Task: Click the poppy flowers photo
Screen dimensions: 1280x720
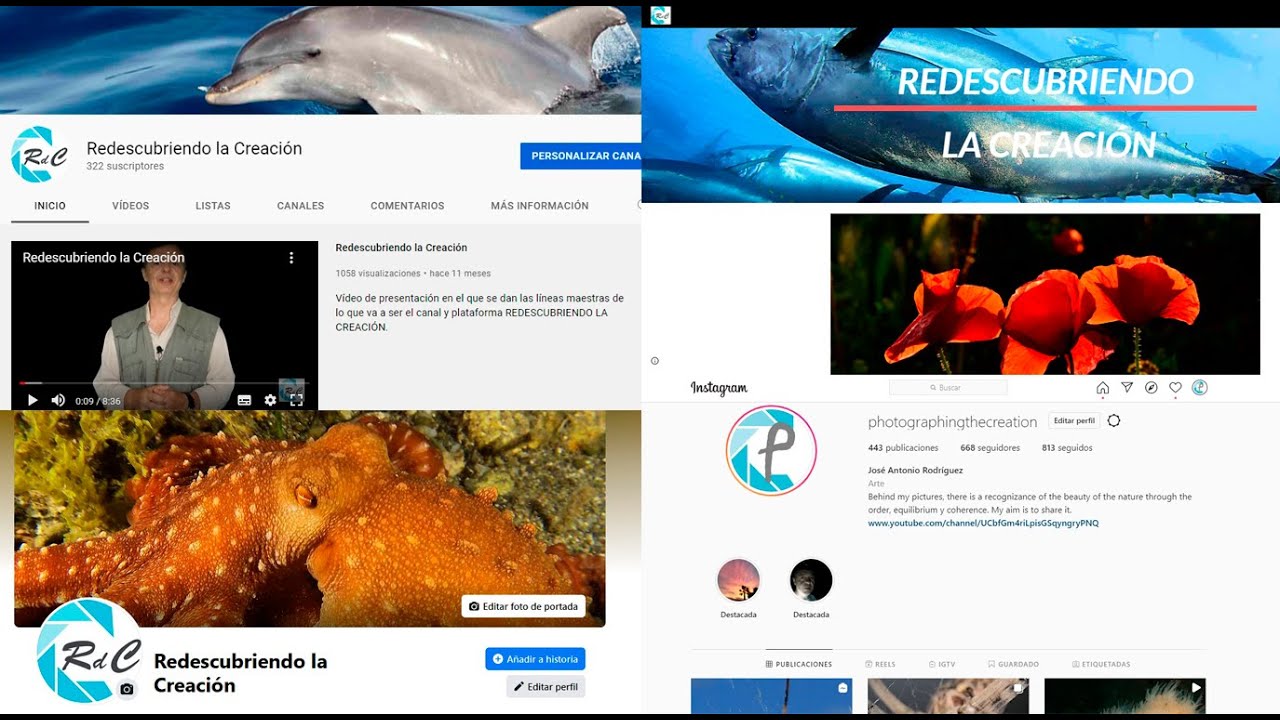Action: pos(1045,294)
